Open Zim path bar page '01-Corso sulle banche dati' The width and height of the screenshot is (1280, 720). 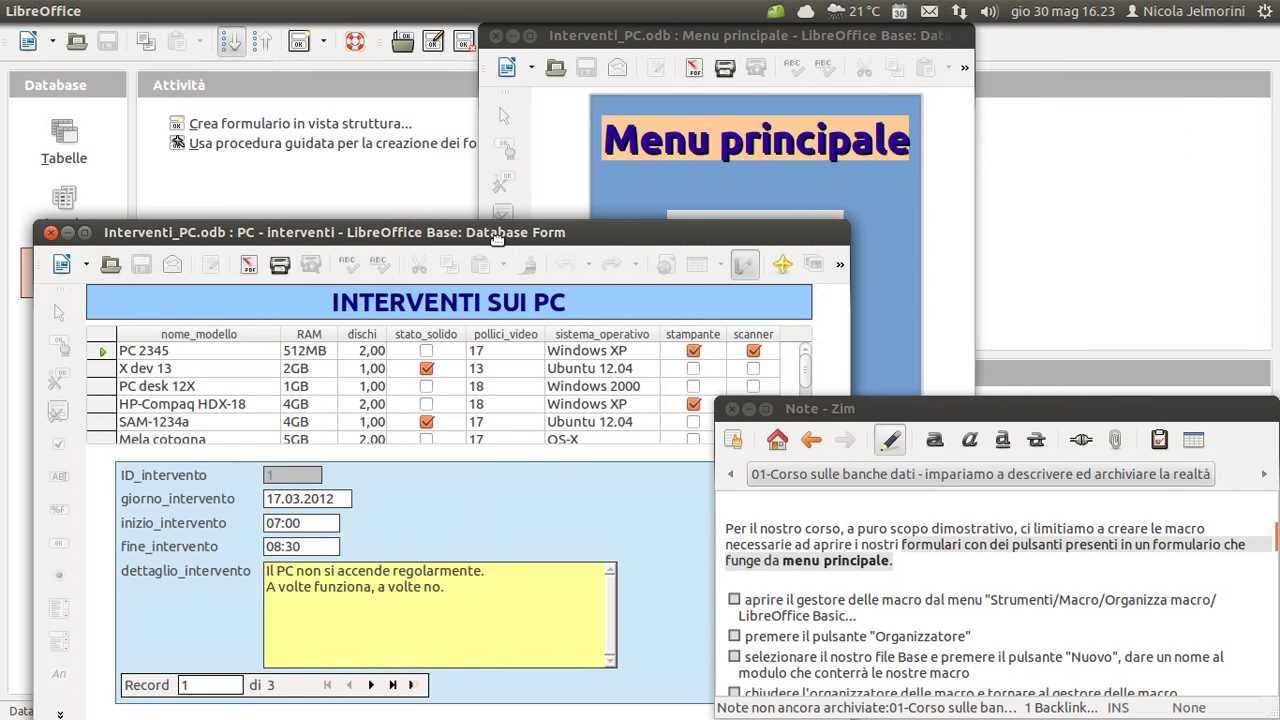[981, 474]
